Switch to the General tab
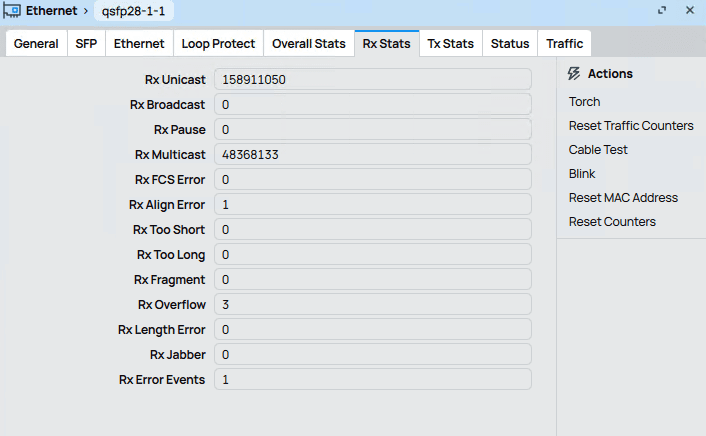Image resolution: width=706 pixels, height=436 pixels. coord(36,44)
